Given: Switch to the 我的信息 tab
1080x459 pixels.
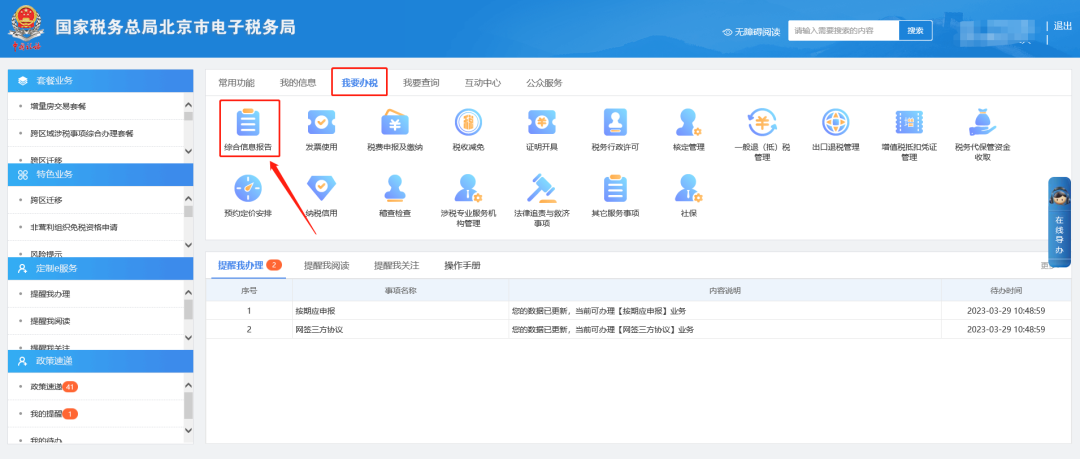Looking at the screenshot, I should pyautogui.click(x=298, y=83).
